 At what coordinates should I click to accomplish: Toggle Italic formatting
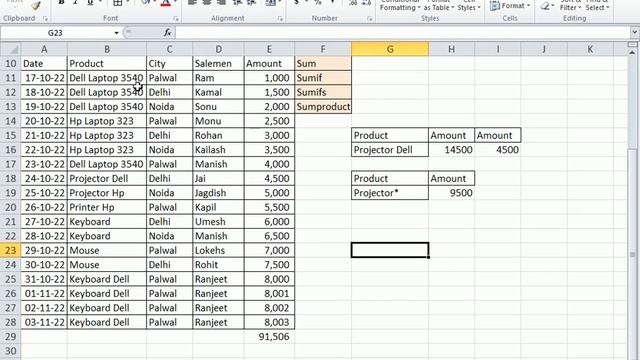pos(76,3)
